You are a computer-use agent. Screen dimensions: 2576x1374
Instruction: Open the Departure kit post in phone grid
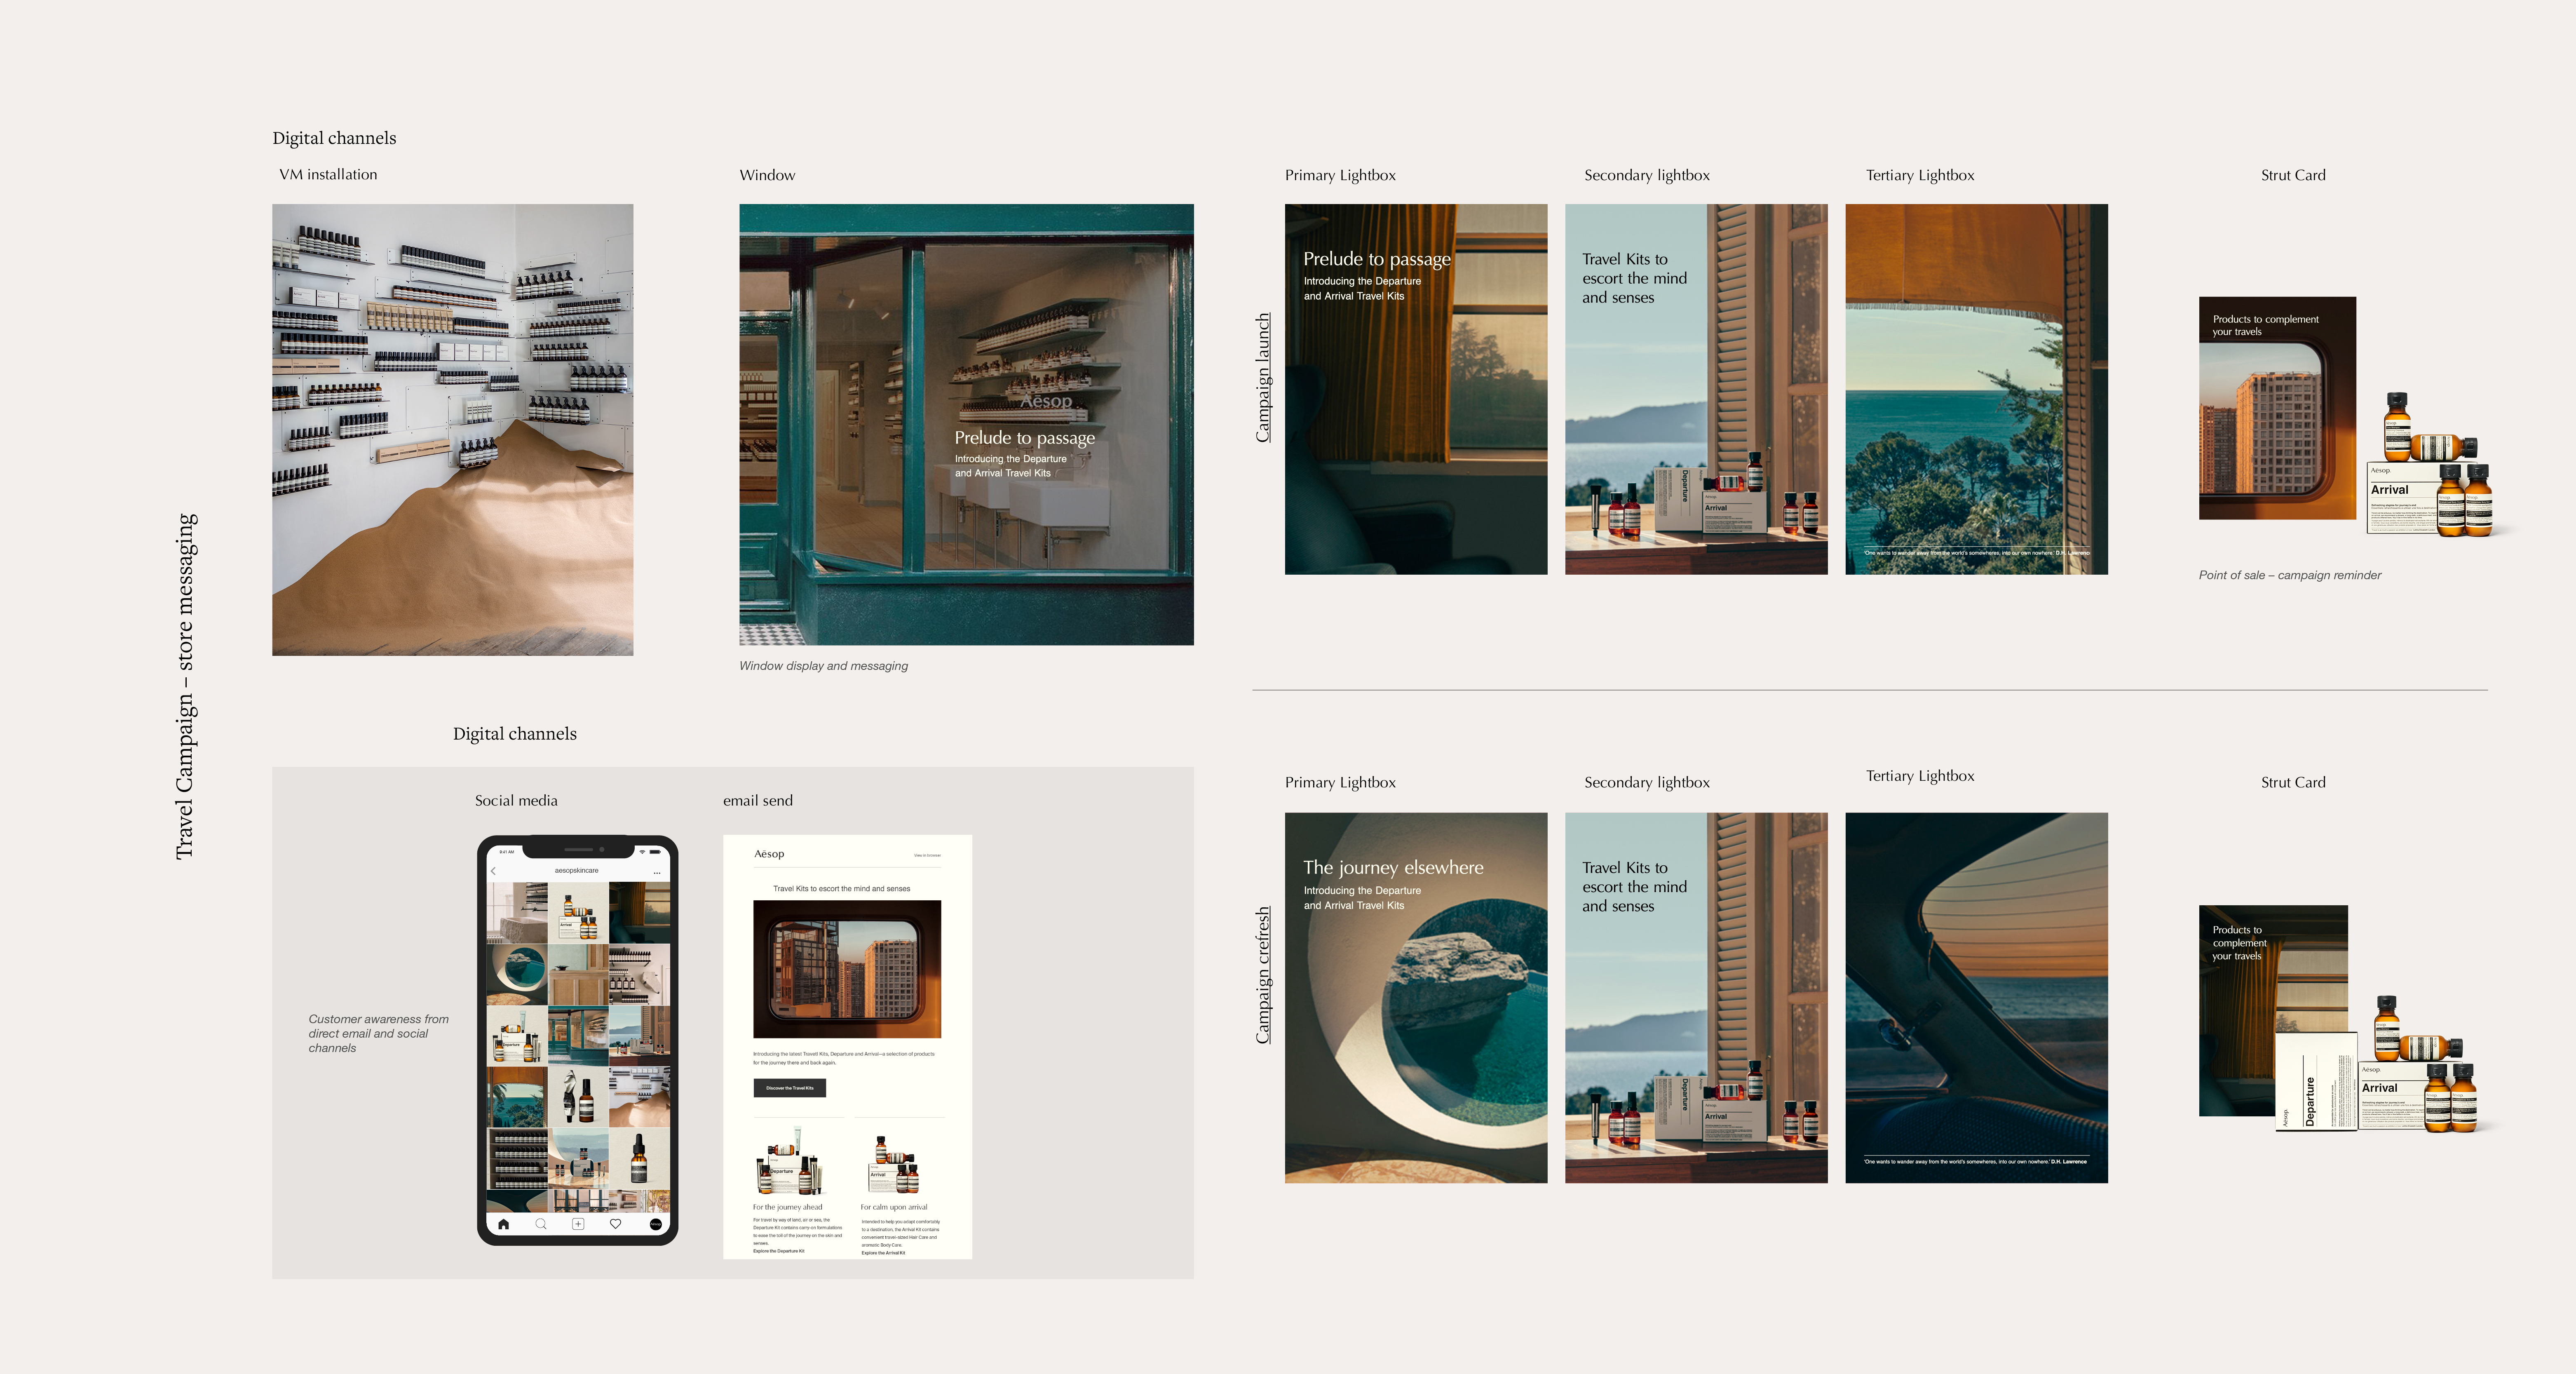[x=517, y=1036]
